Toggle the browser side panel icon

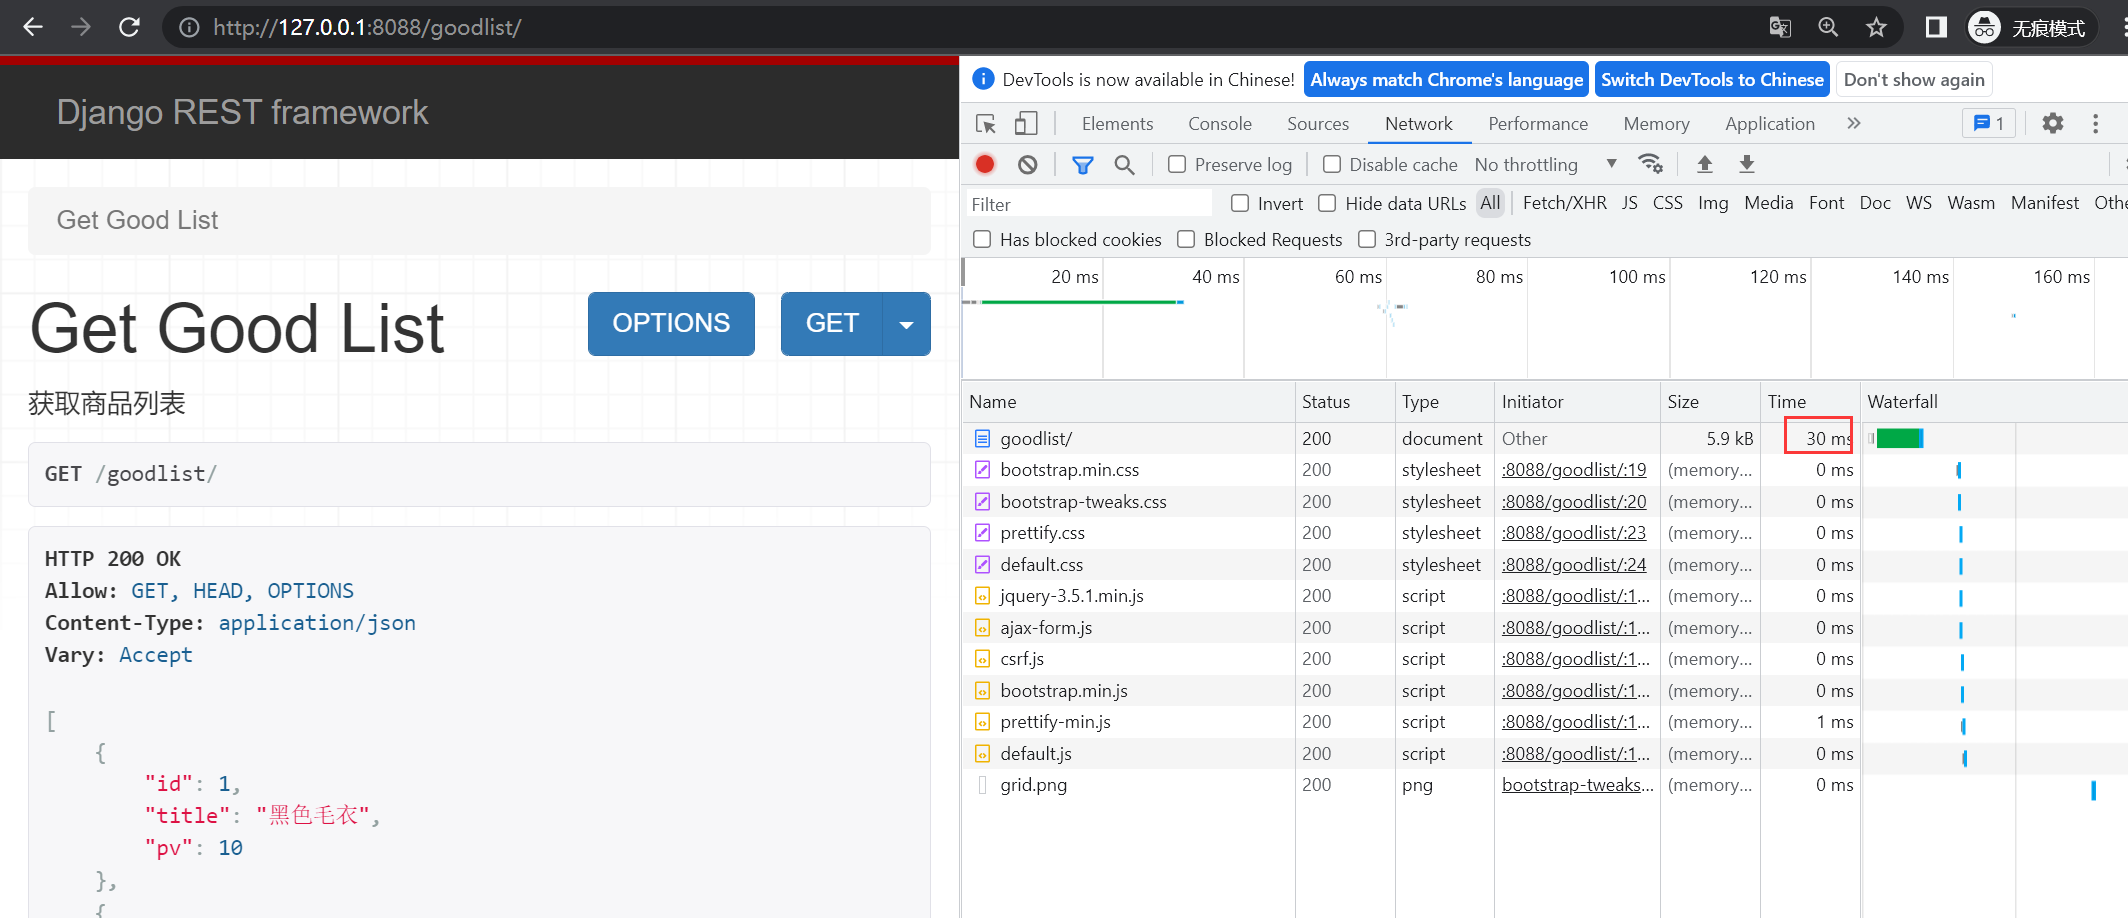(1936, 27)
